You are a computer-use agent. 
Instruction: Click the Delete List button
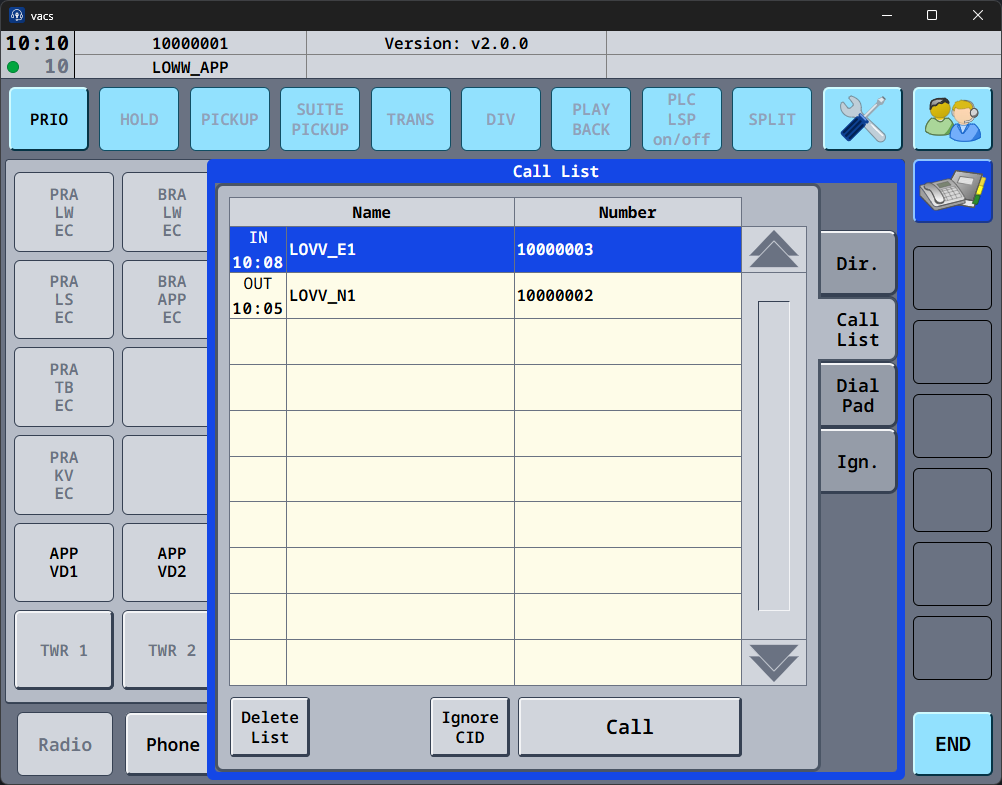coord(269,727)
